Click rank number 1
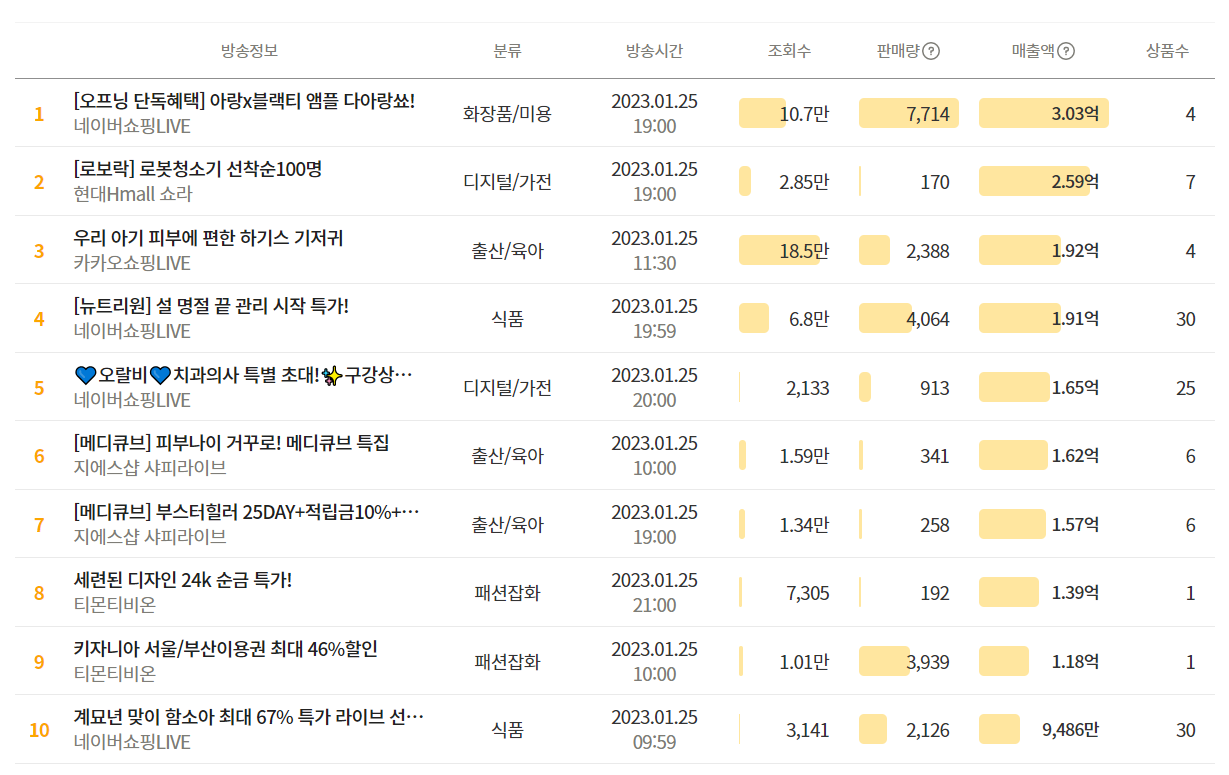Viewport: 1229px width, 775px height. click(39, 114)
